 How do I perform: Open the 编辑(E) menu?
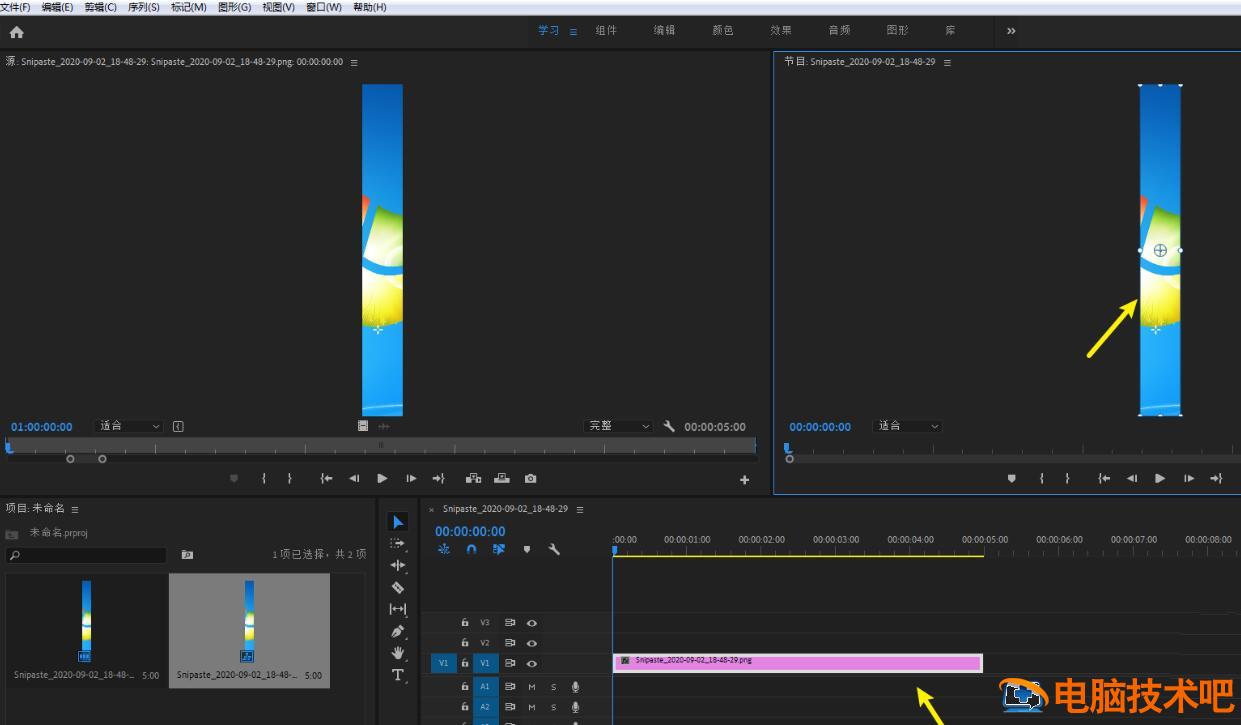pos(57,7)
